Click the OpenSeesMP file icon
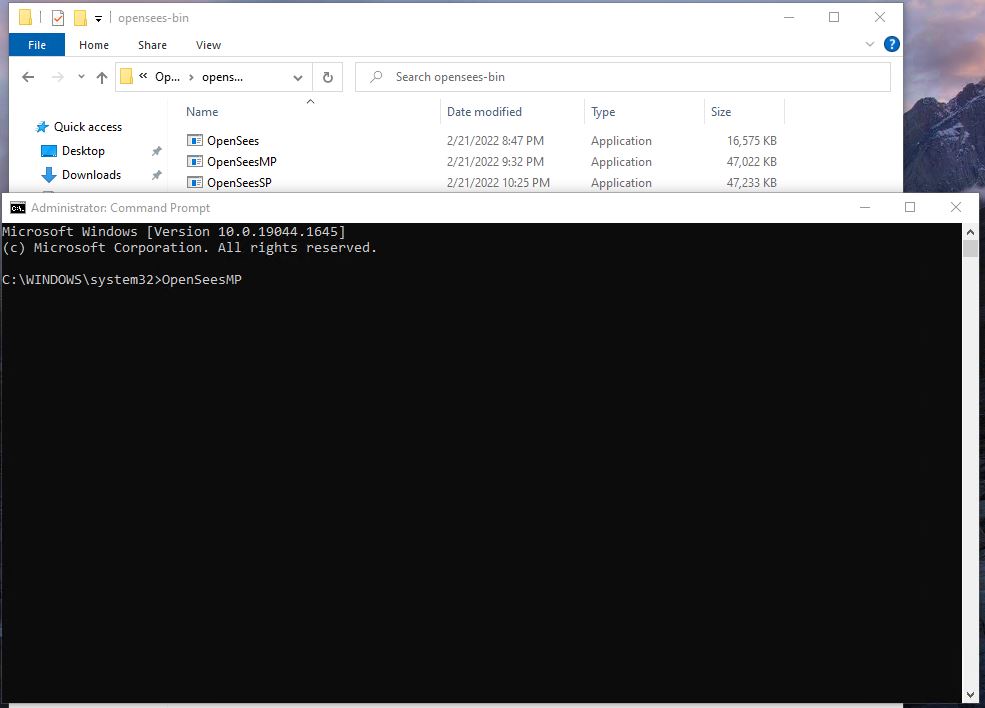This screenshot has height=708, width=985. click(195, 161)
